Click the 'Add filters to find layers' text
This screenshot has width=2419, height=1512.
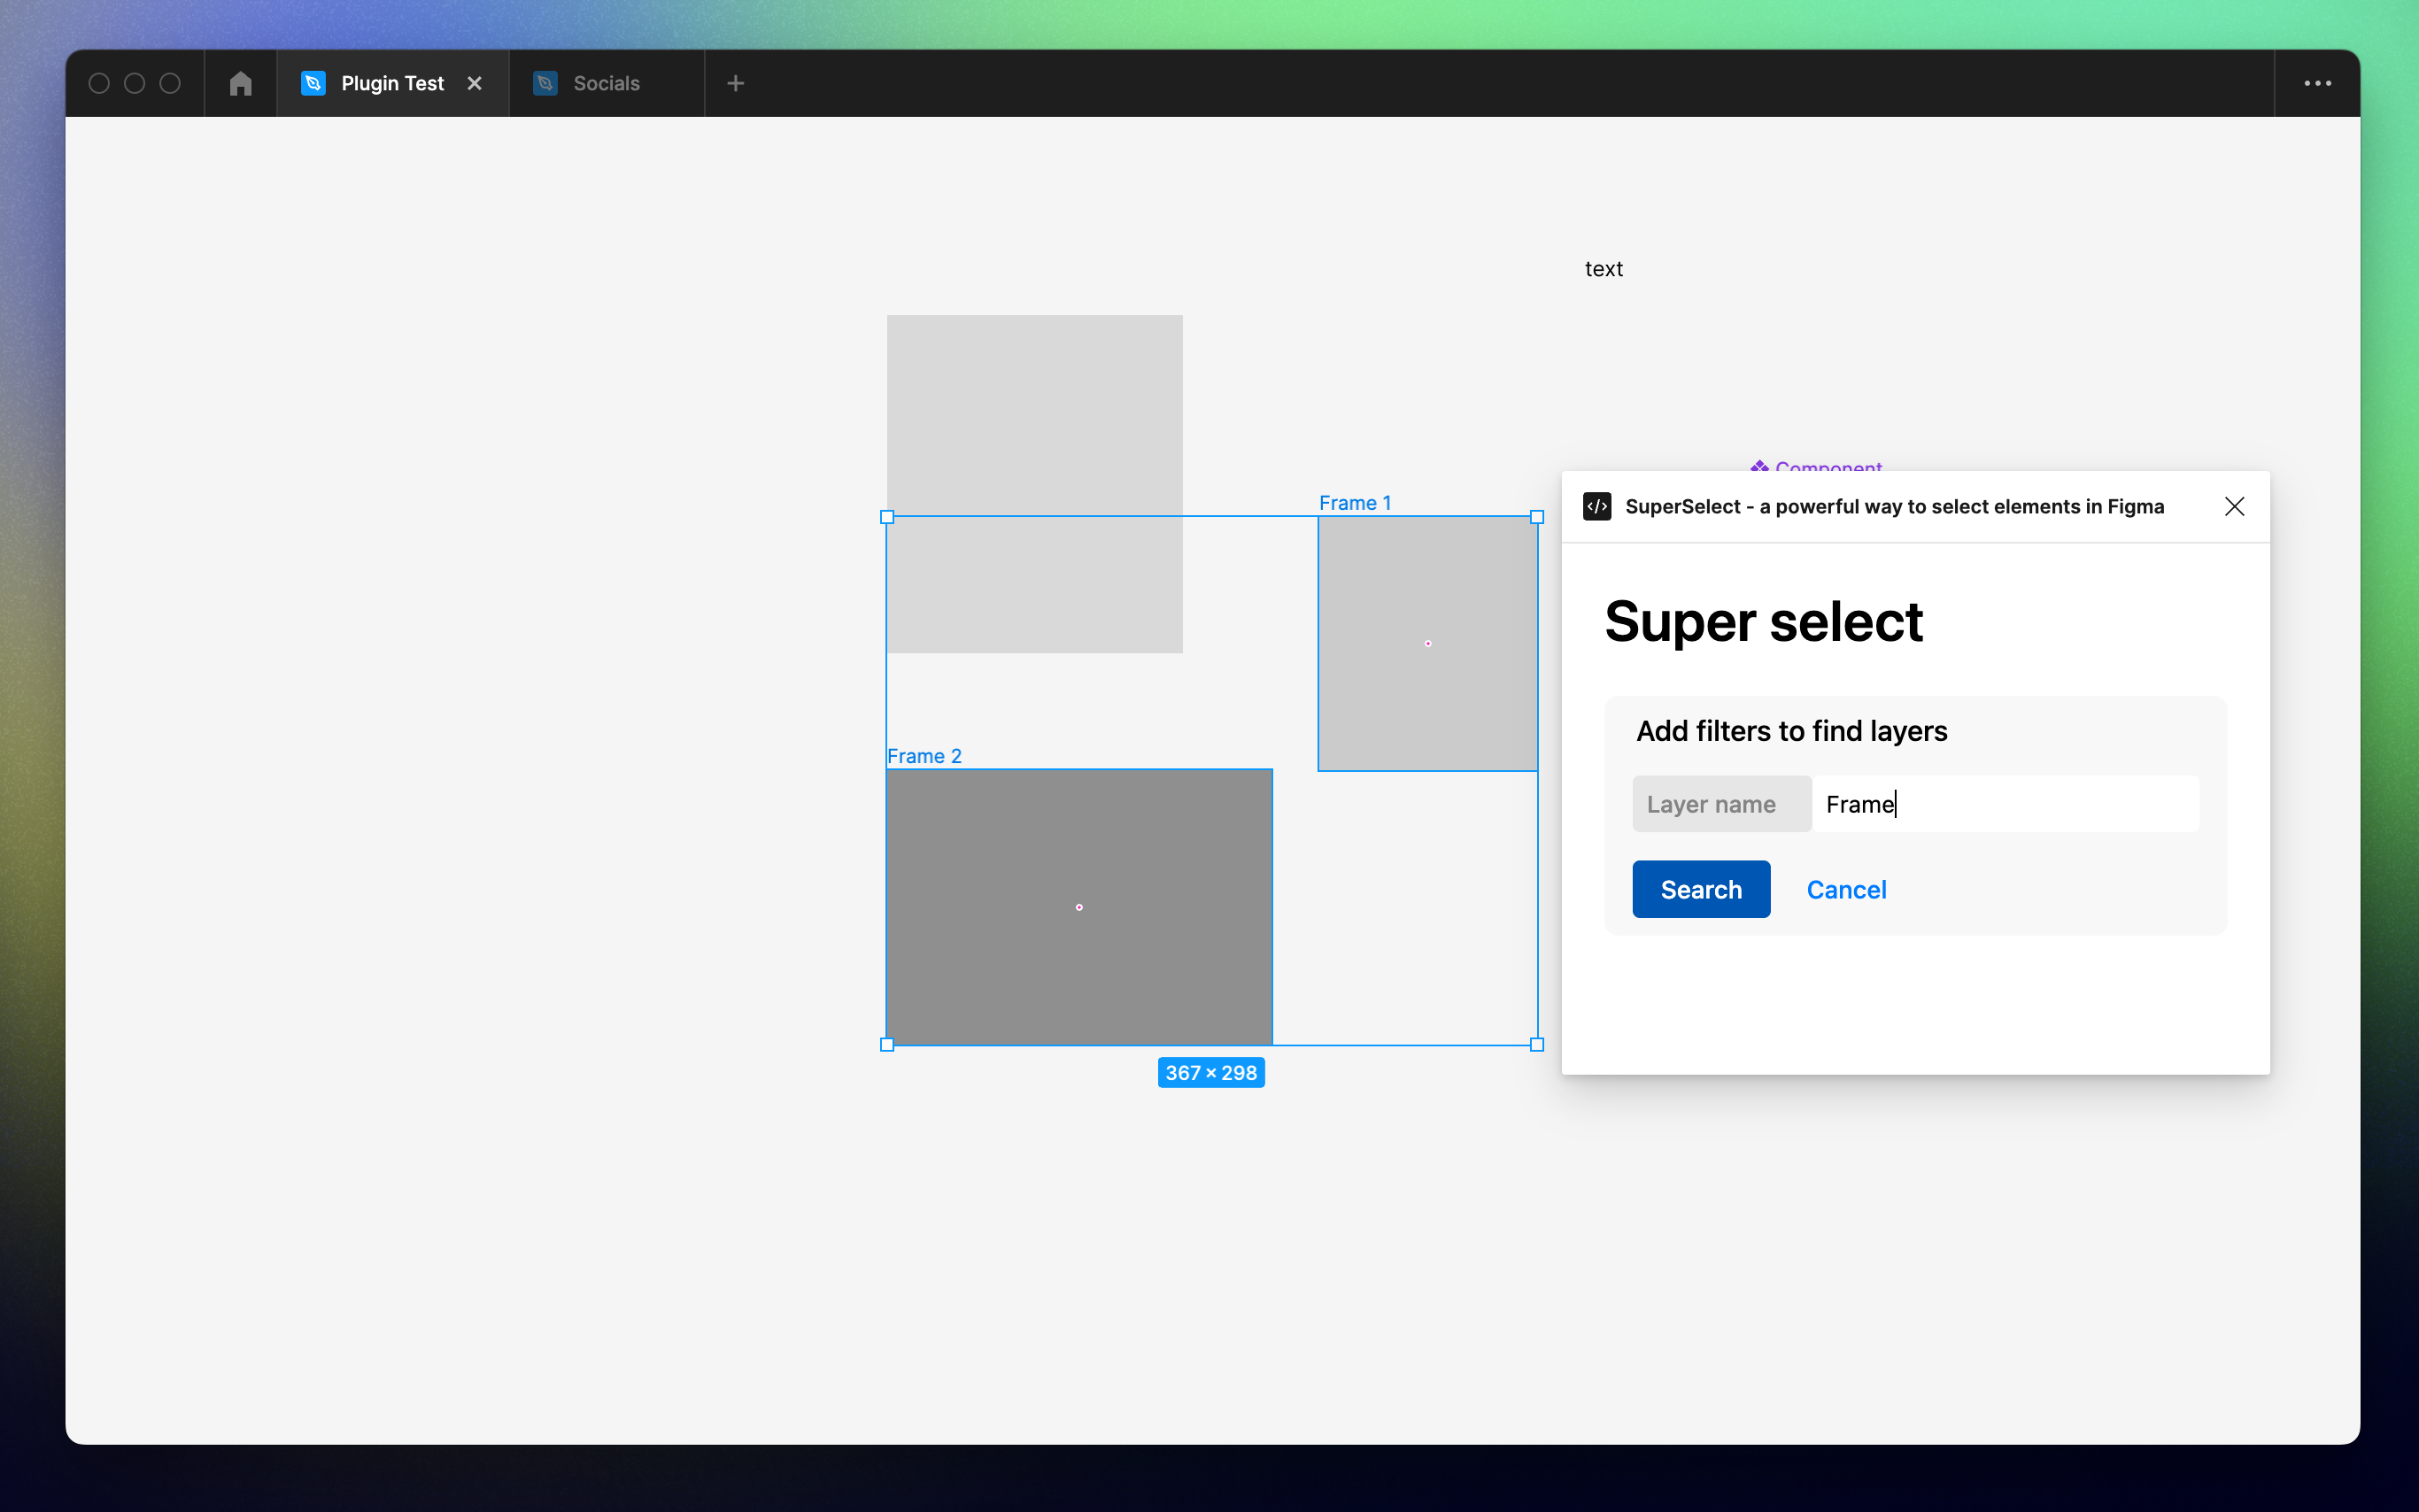tap(1791, 731)
